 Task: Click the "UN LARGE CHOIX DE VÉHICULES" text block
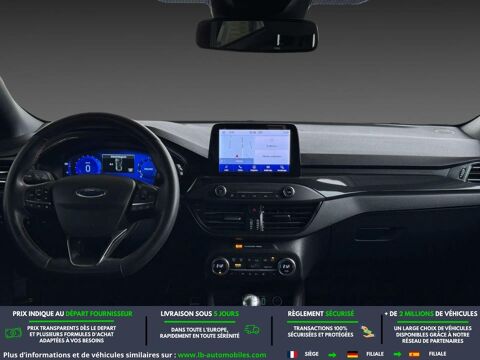432,334
